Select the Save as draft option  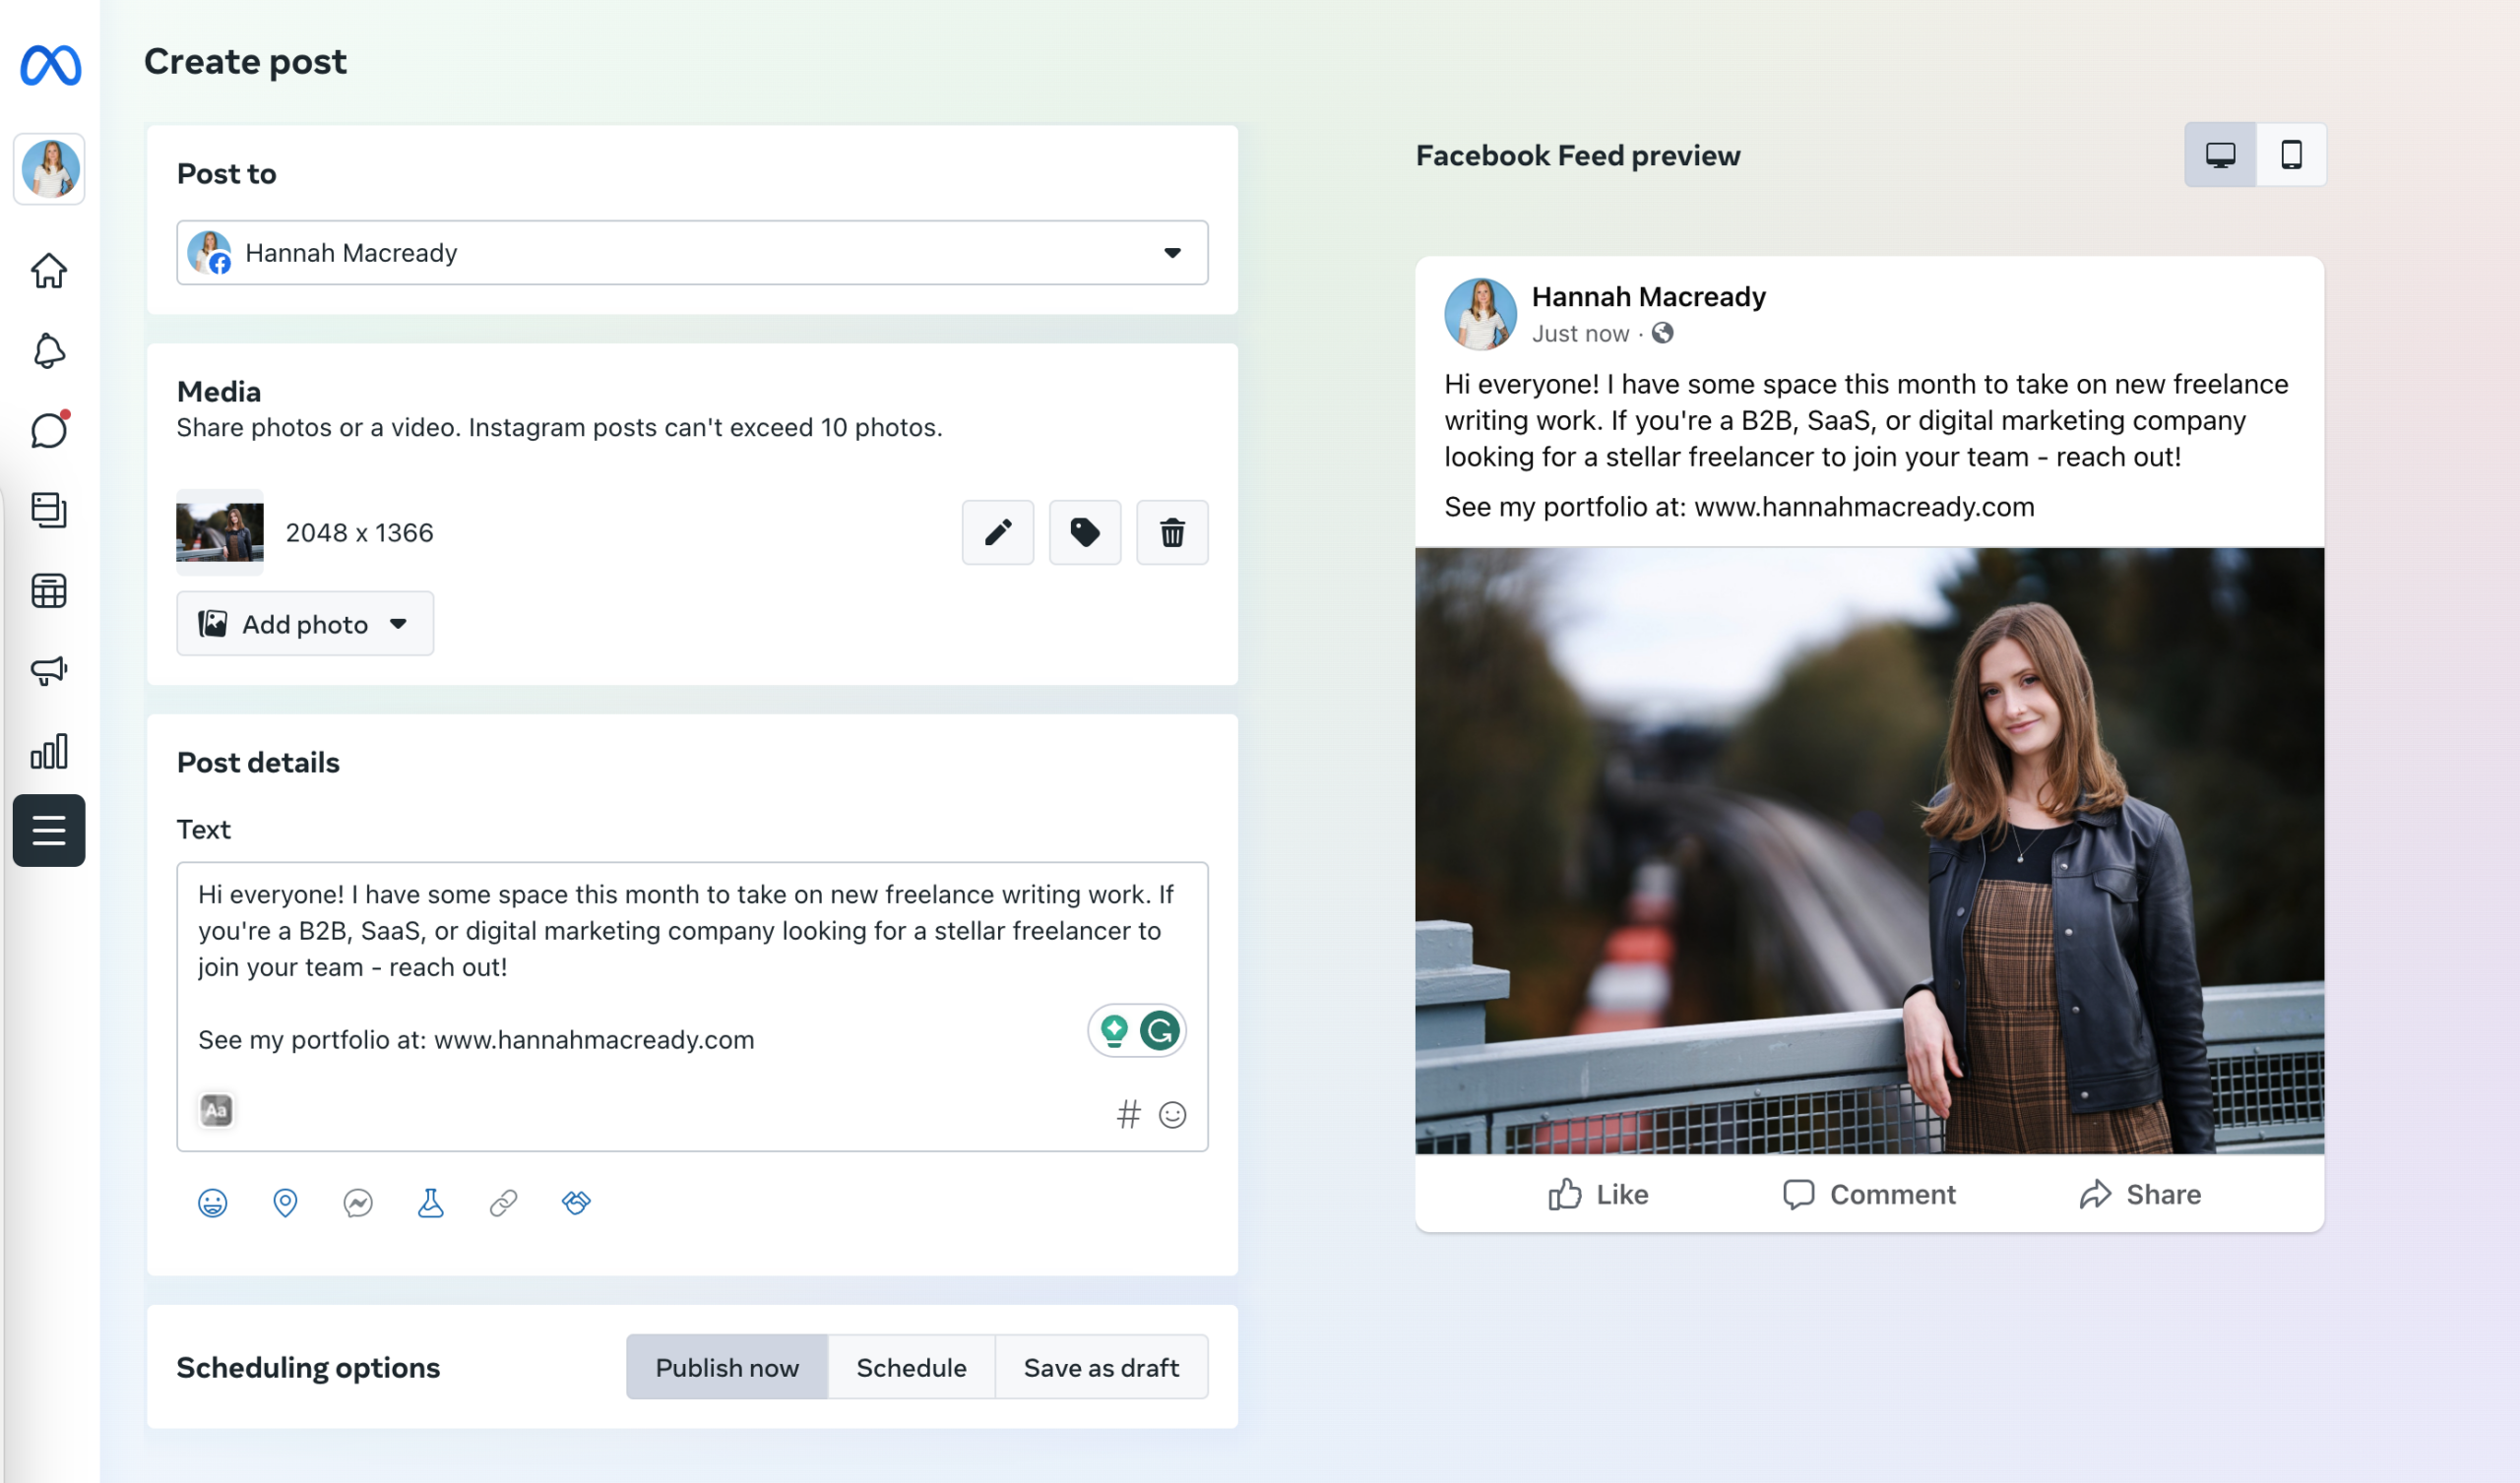pyautogui.click(x=1101, y=1366)
